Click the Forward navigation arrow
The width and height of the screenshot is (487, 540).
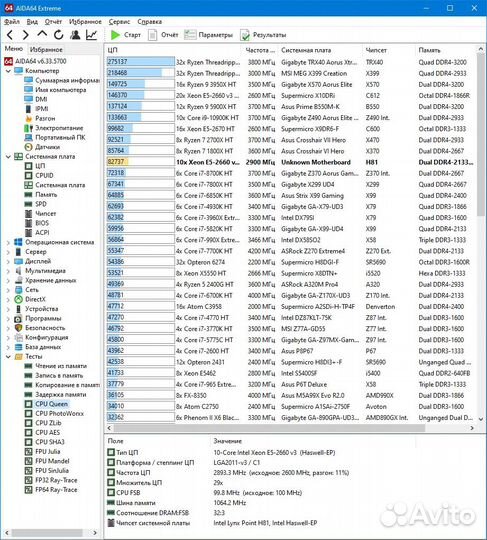click(25, 35)
